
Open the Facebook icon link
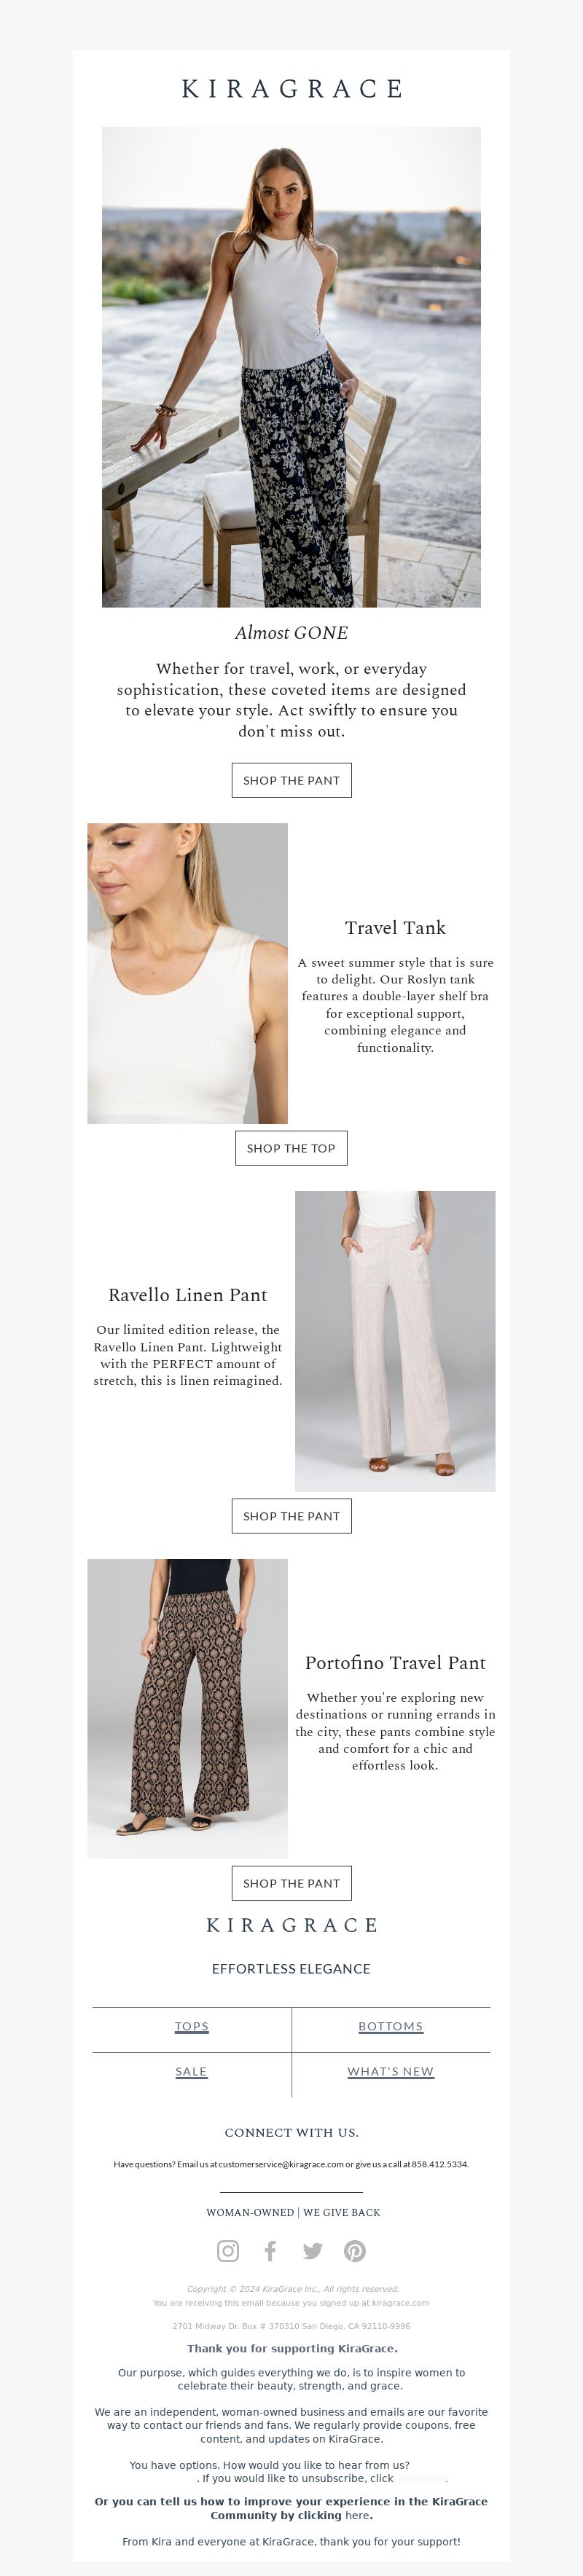[270, 2250]
